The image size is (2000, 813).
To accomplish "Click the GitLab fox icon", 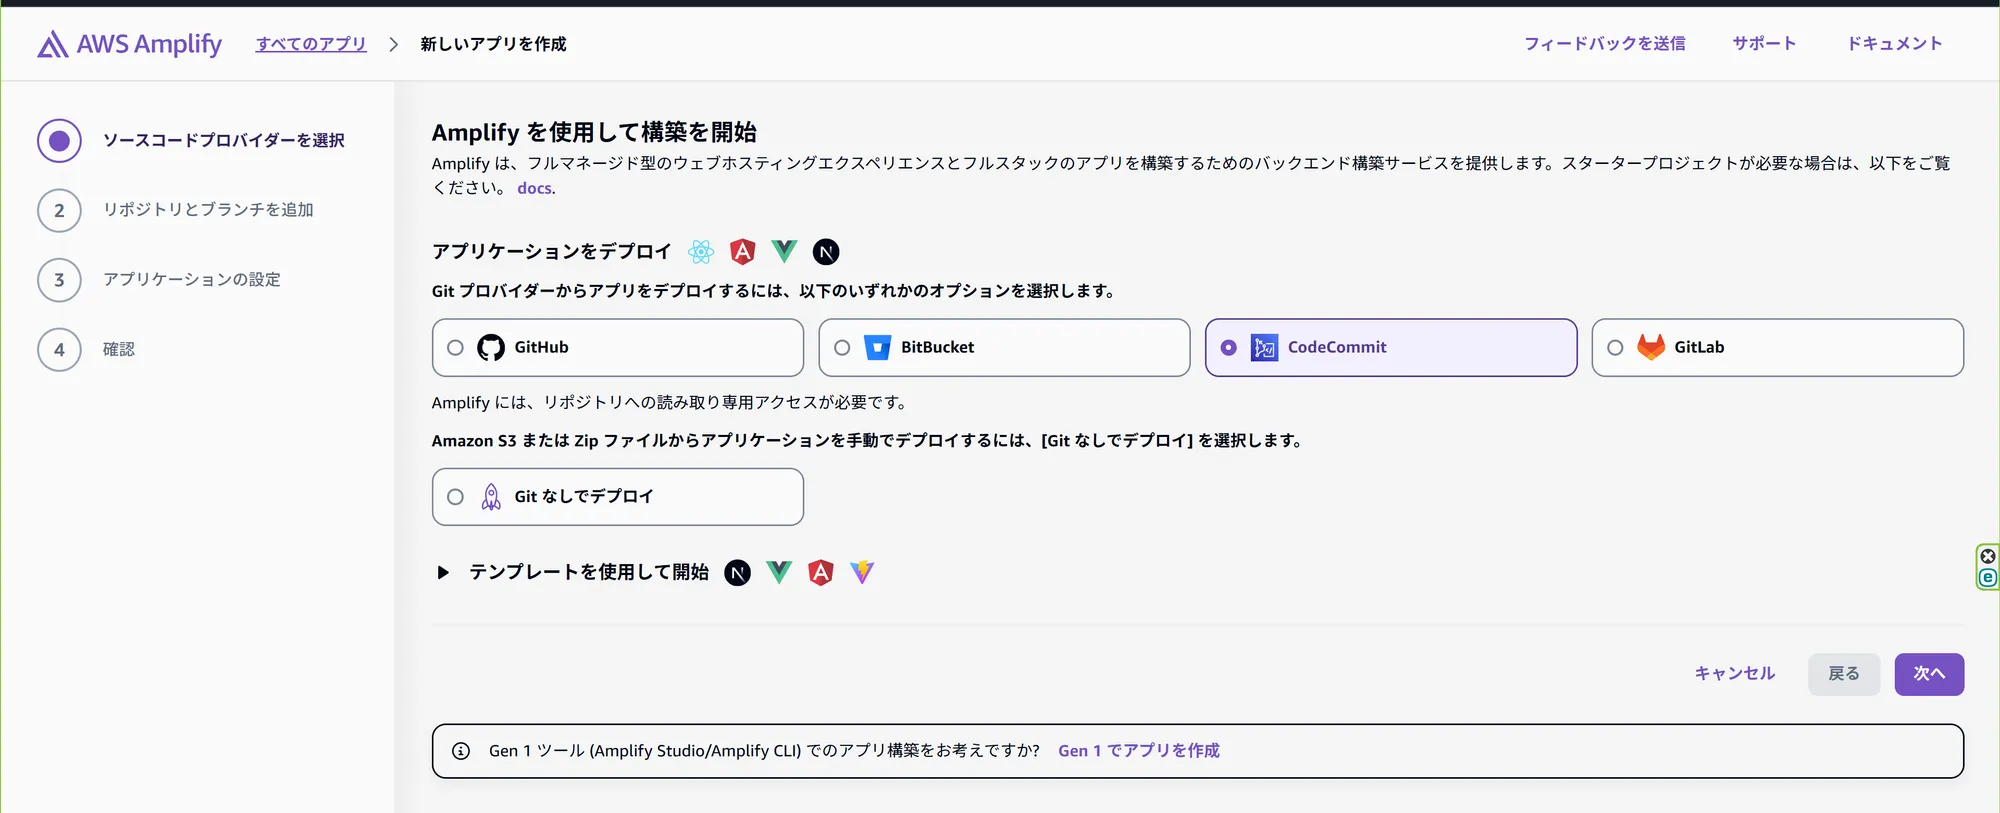I will point(1650,347).
